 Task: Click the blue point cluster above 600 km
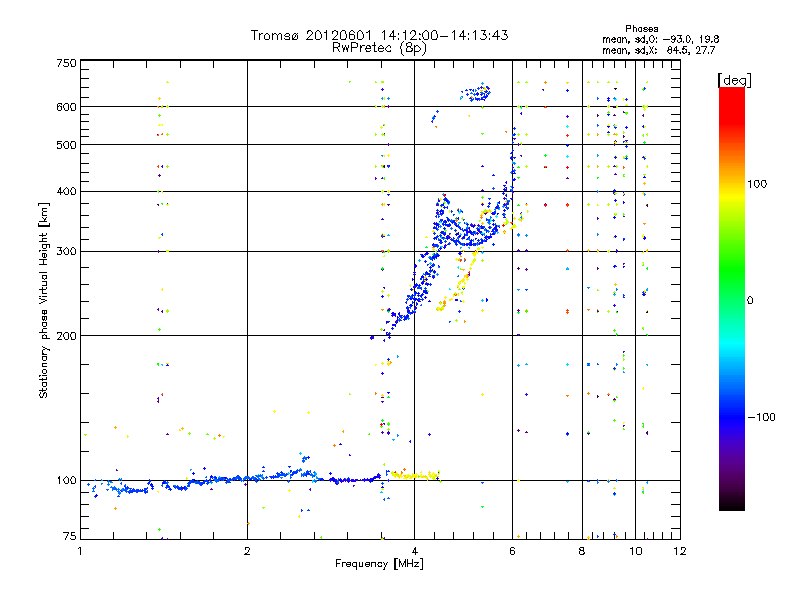[x=476, y=93]
